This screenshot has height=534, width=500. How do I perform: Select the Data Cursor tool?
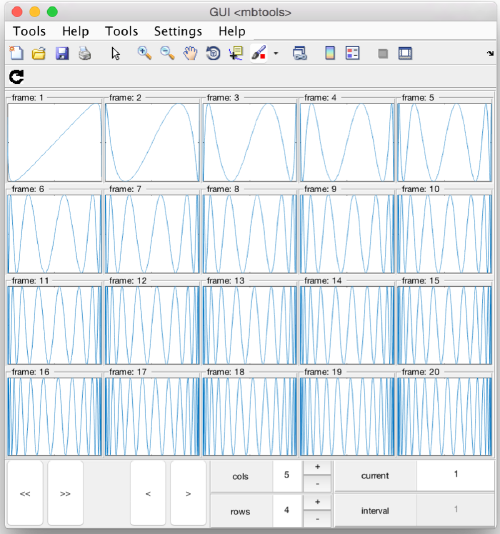click(x=236, y=53)
